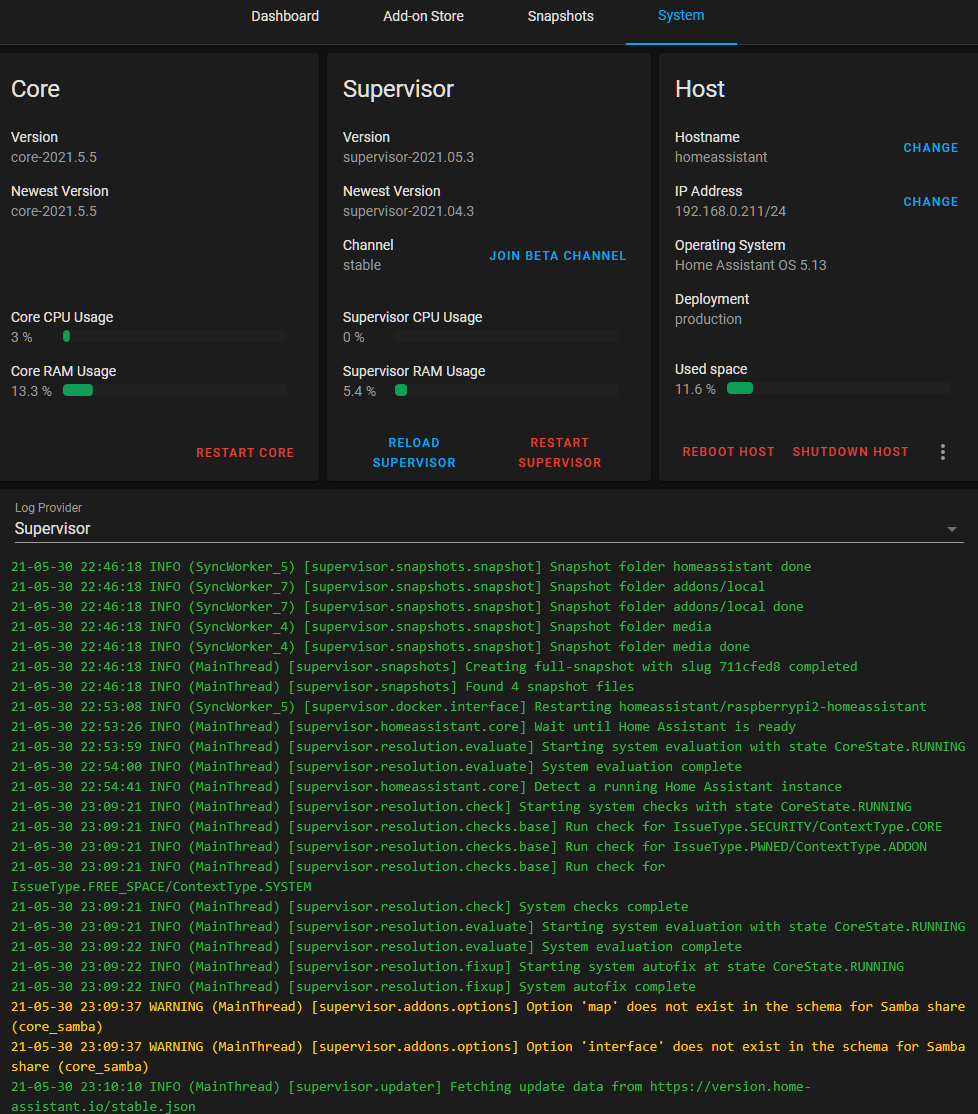Image resolution: width=978 pixels, height=1114 pixels.
Task: Click log line 'Snapshot folder media done'
Action: (380, 647)
